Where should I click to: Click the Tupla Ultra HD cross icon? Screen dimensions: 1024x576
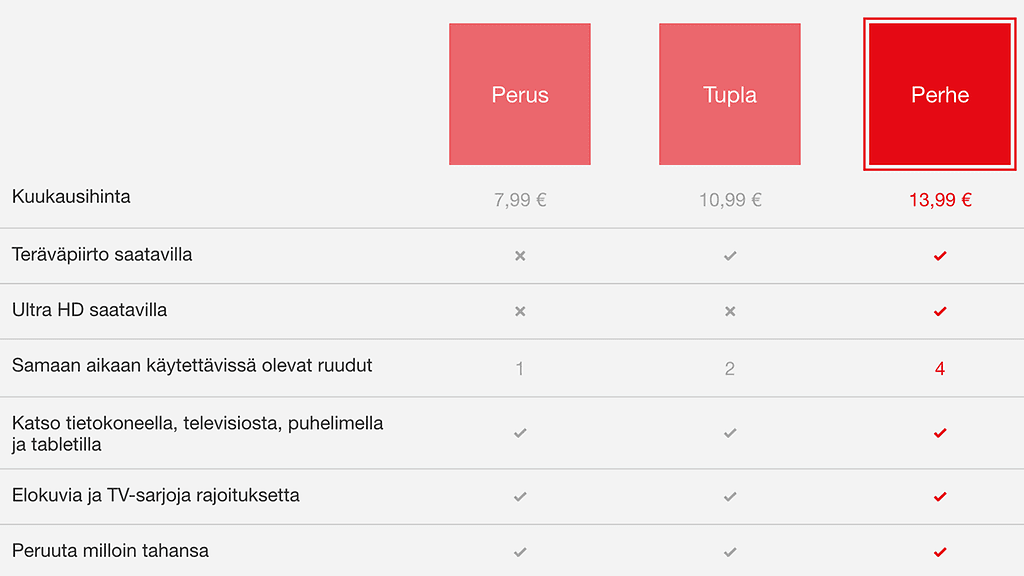730,311
